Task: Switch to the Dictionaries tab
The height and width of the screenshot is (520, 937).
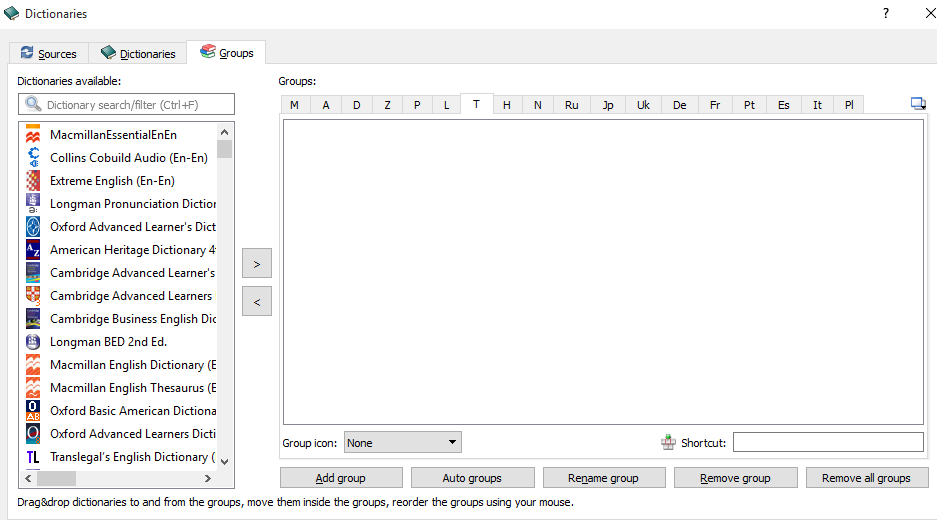Action: [x=138, y=53]
